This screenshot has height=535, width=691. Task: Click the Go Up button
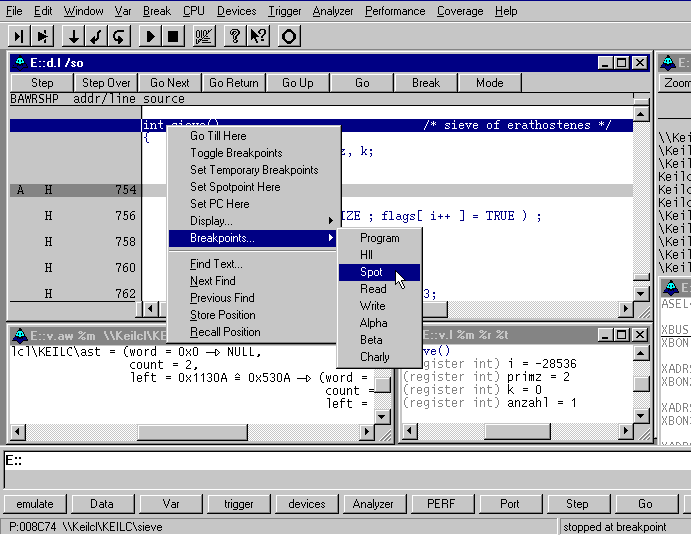tap(297, 83)
